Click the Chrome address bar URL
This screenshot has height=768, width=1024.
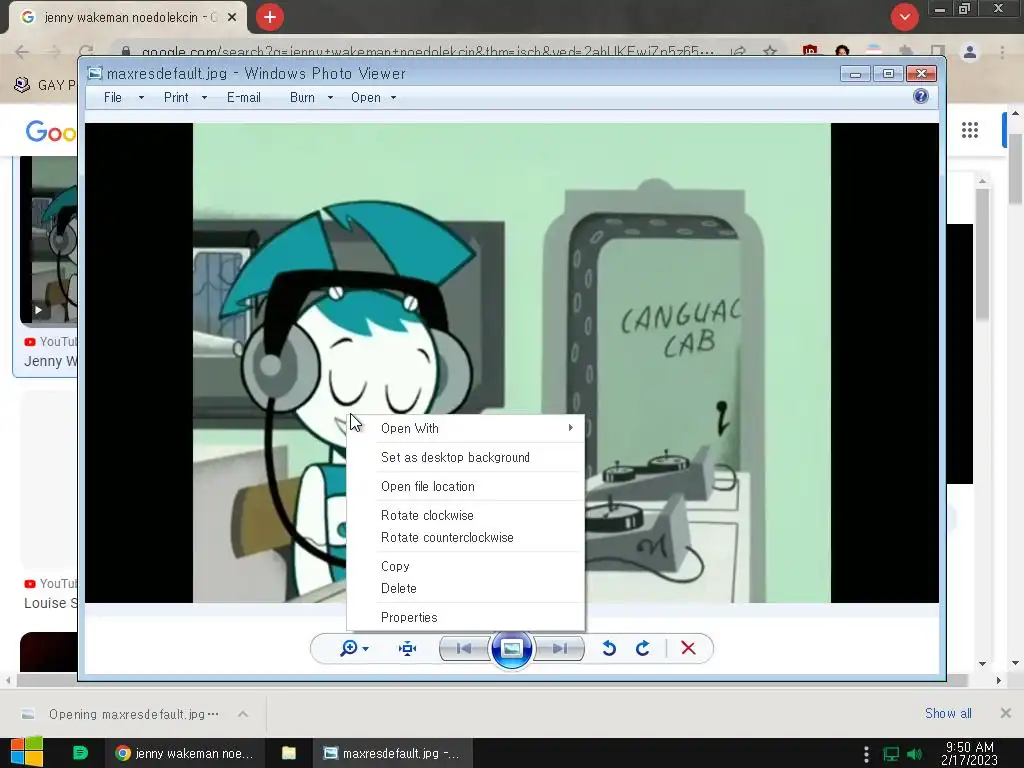pos(428,52)
